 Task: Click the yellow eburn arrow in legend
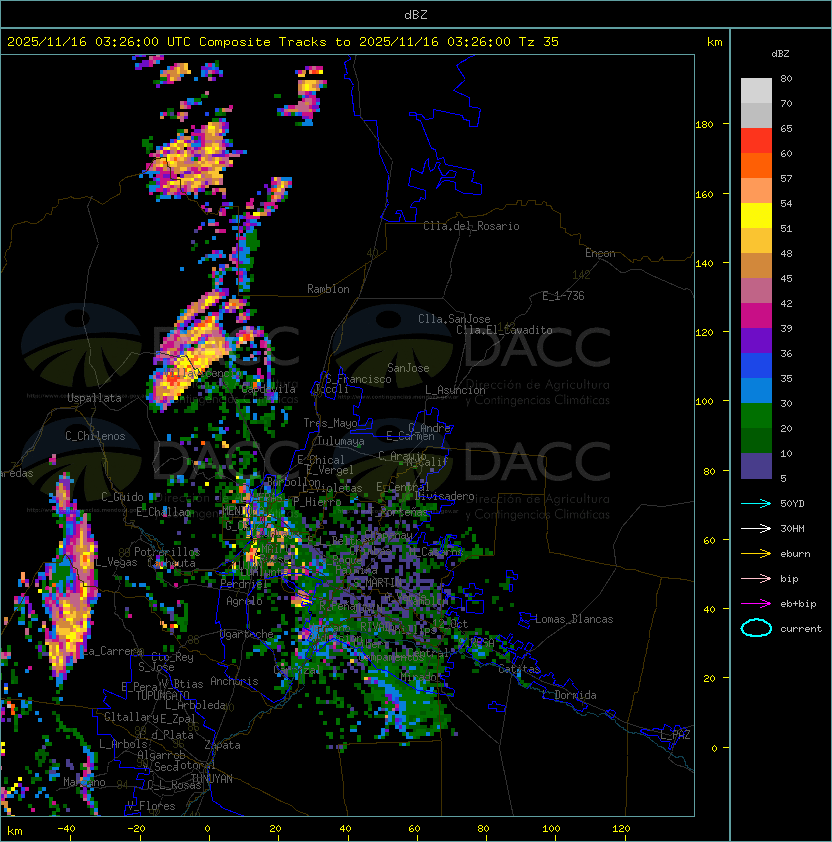point(756,554)
